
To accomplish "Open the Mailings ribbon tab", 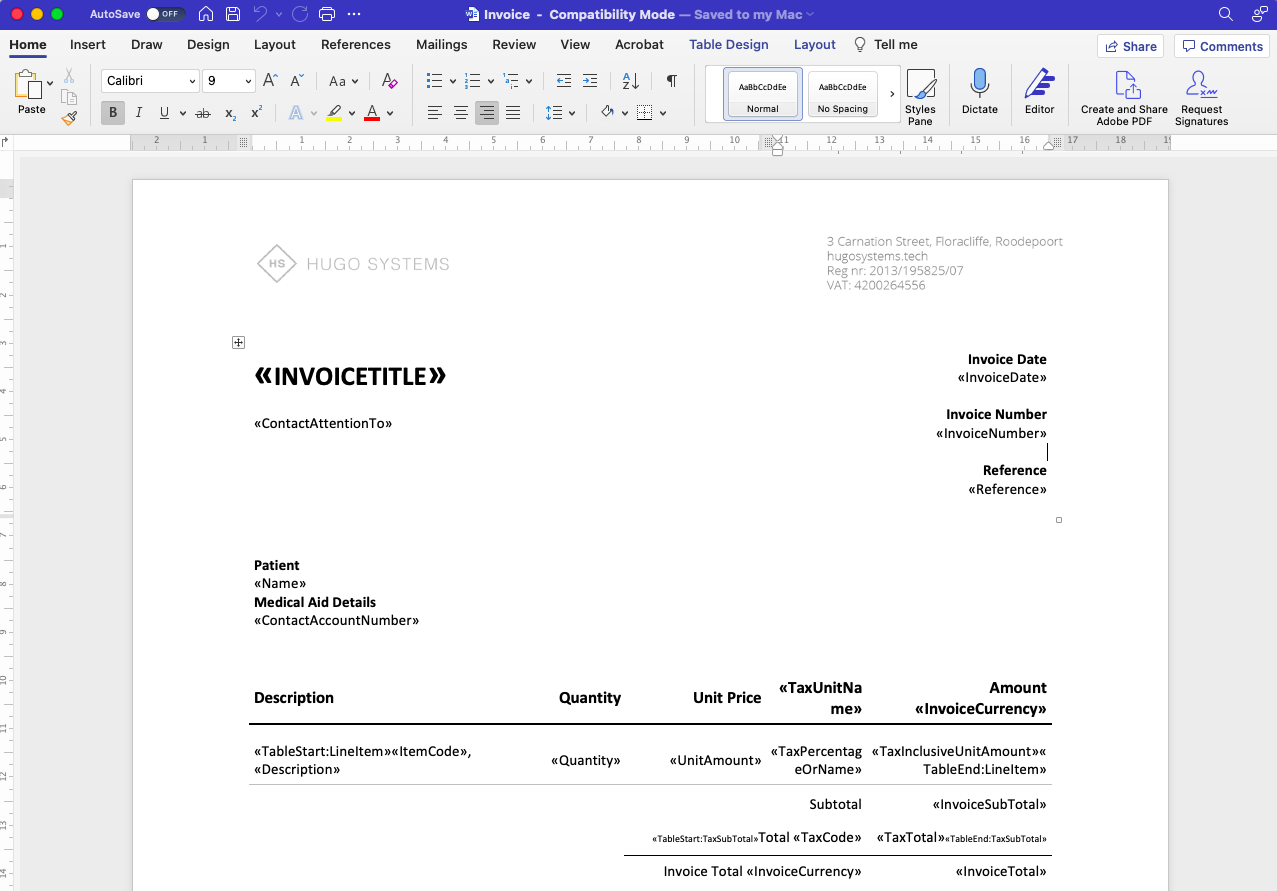I will [441, 45].
